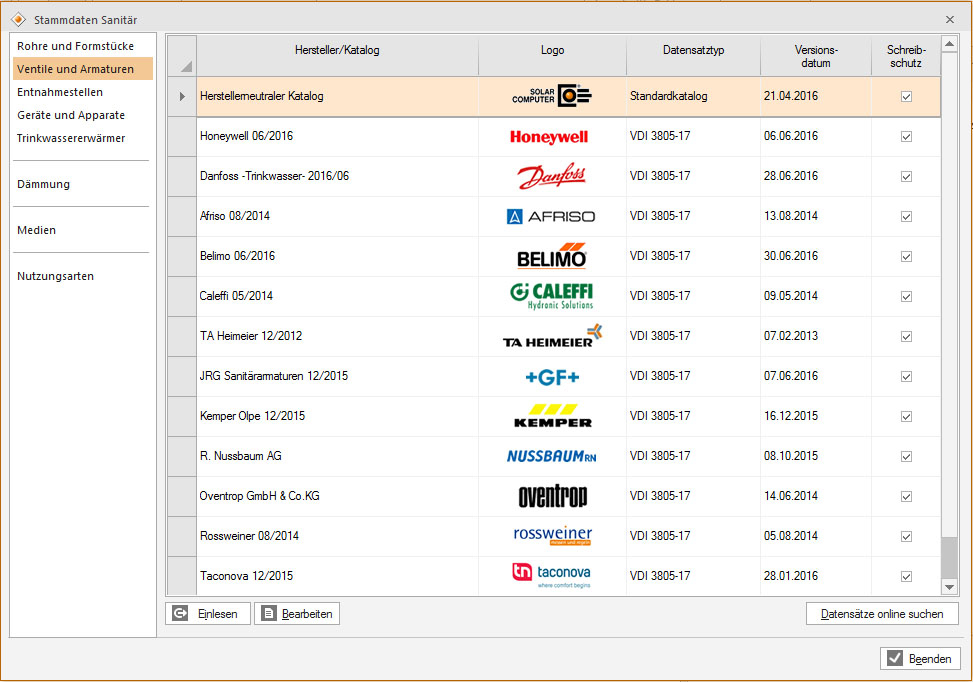Click the Einlesen button
The image size is (973, 682).
pyautogui.click(x=208, y=614)
